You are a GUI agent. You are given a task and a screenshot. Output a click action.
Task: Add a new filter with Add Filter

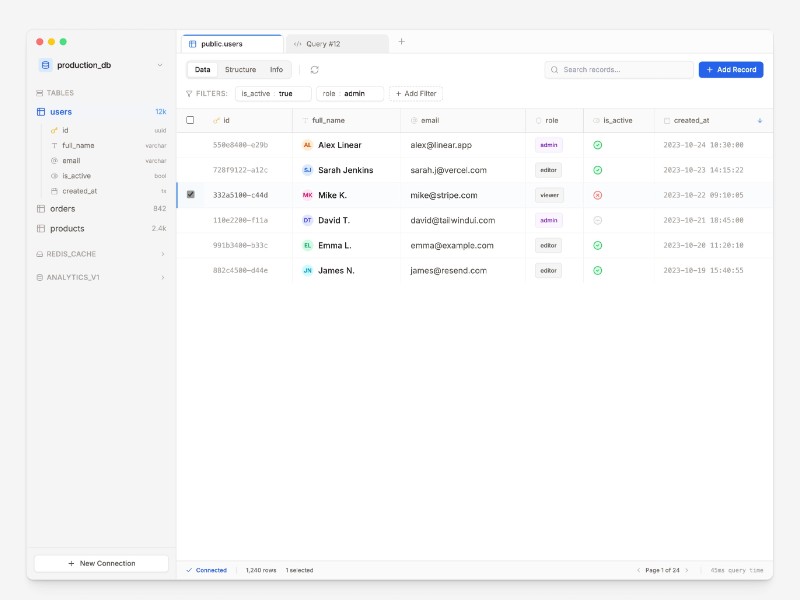pos(415,93)
